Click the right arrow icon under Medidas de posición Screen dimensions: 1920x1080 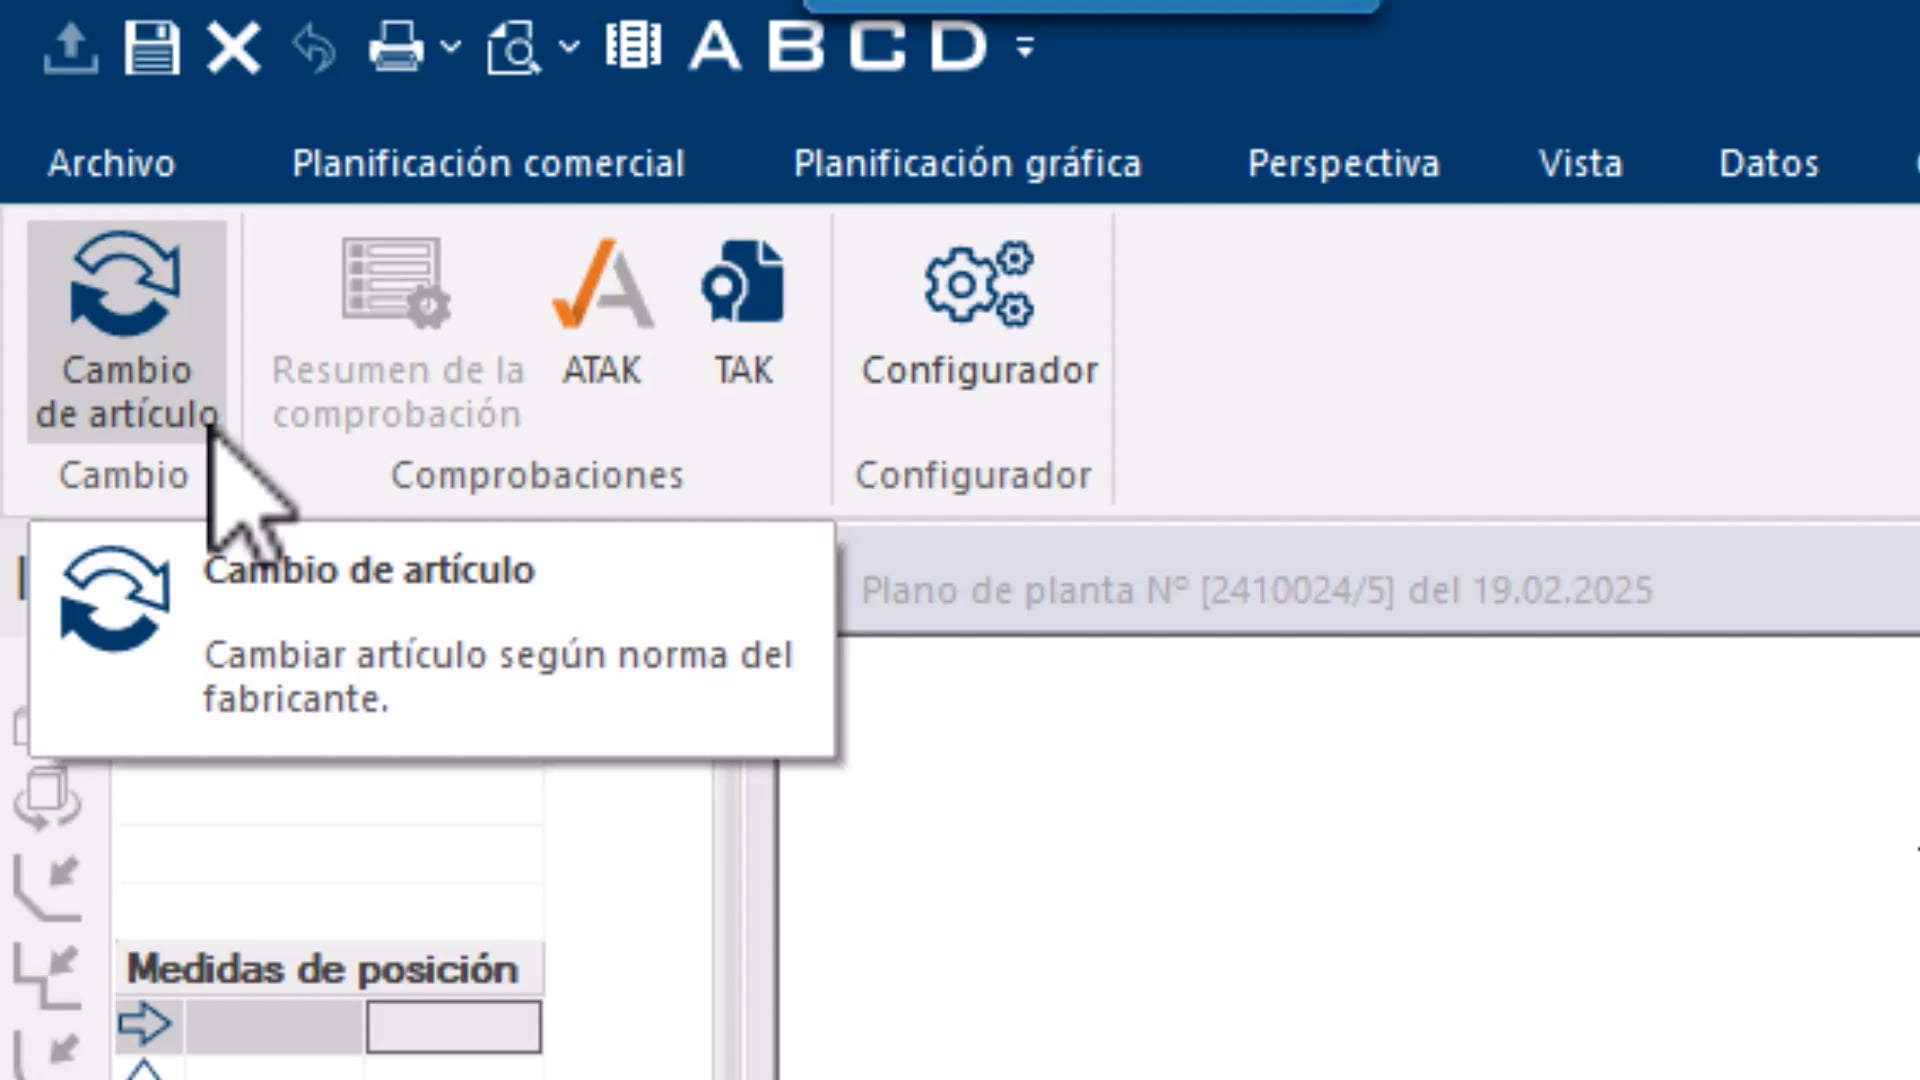coord(145,1024)
